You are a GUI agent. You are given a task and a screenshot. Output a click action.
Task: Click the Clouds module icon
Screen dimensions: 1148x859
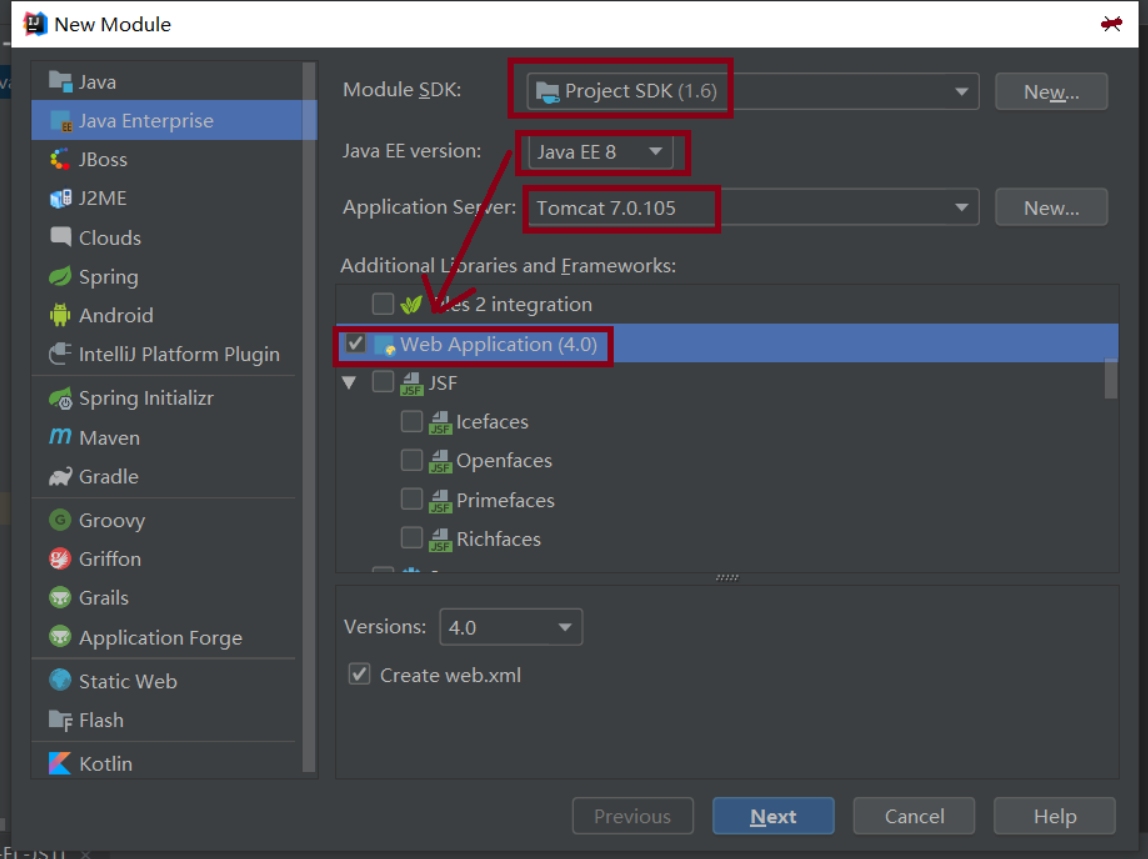(x=60, y=237)
